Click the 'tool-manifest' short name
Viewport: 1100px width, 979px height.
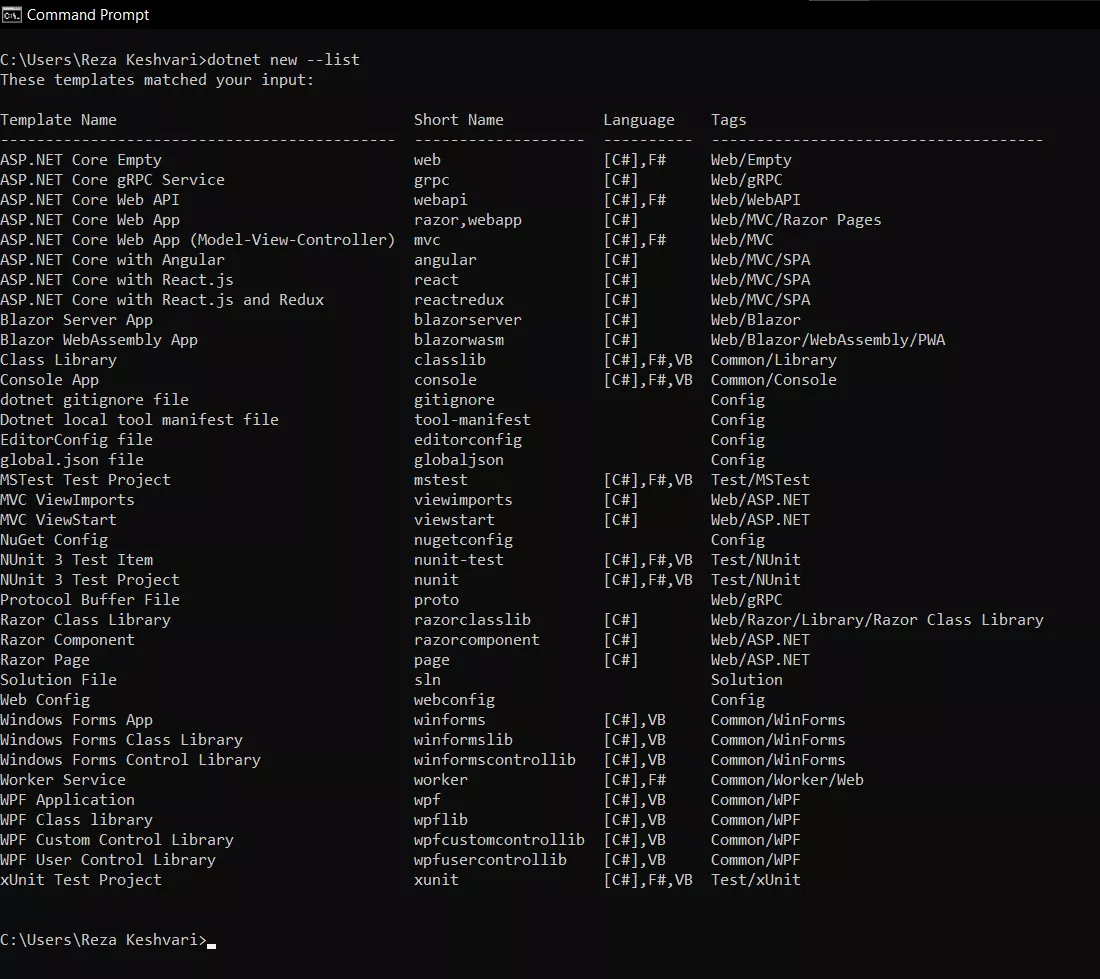click(472, 419)
